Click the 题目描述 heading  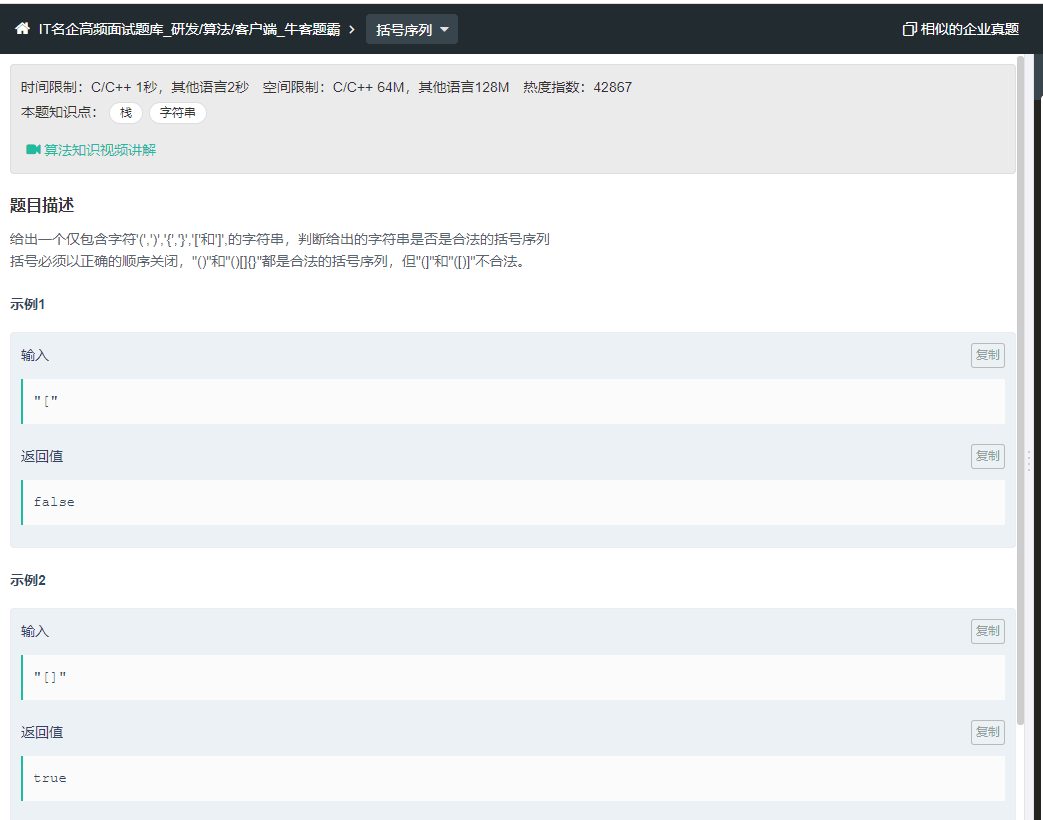coord(42,205)
